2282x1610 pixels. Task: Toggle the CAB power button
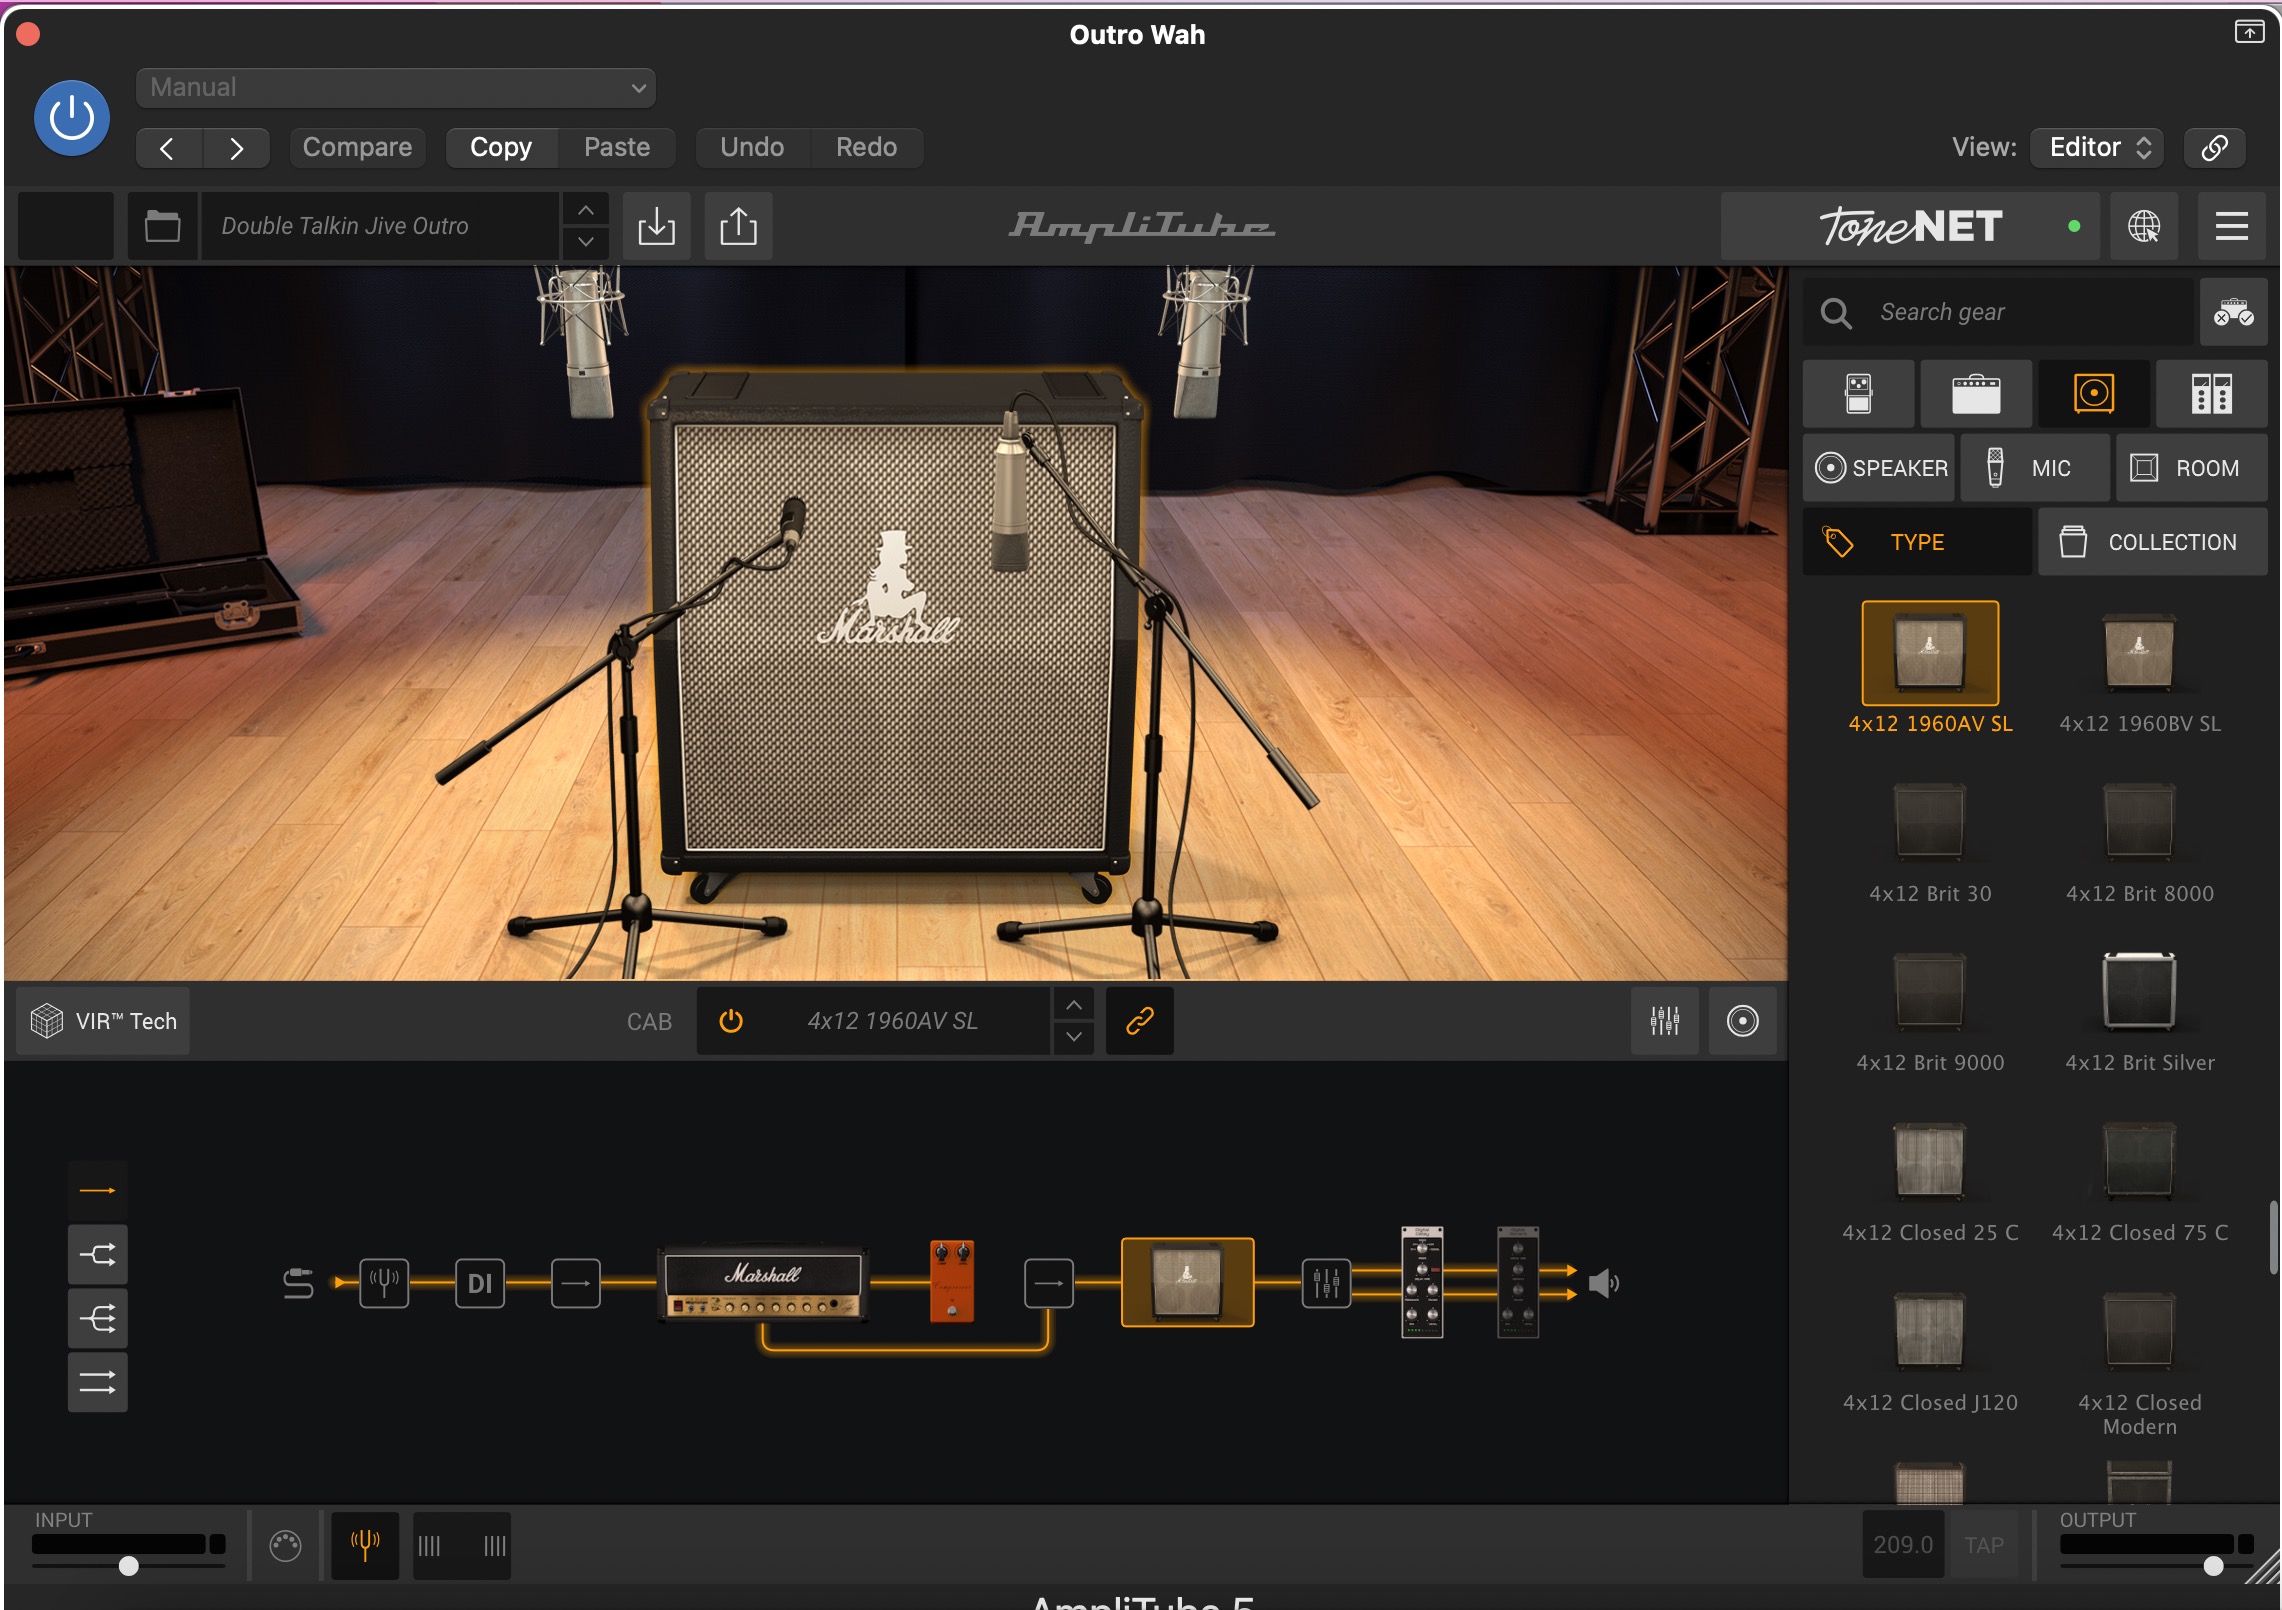pyautogui.click(x=731, y=1021)
